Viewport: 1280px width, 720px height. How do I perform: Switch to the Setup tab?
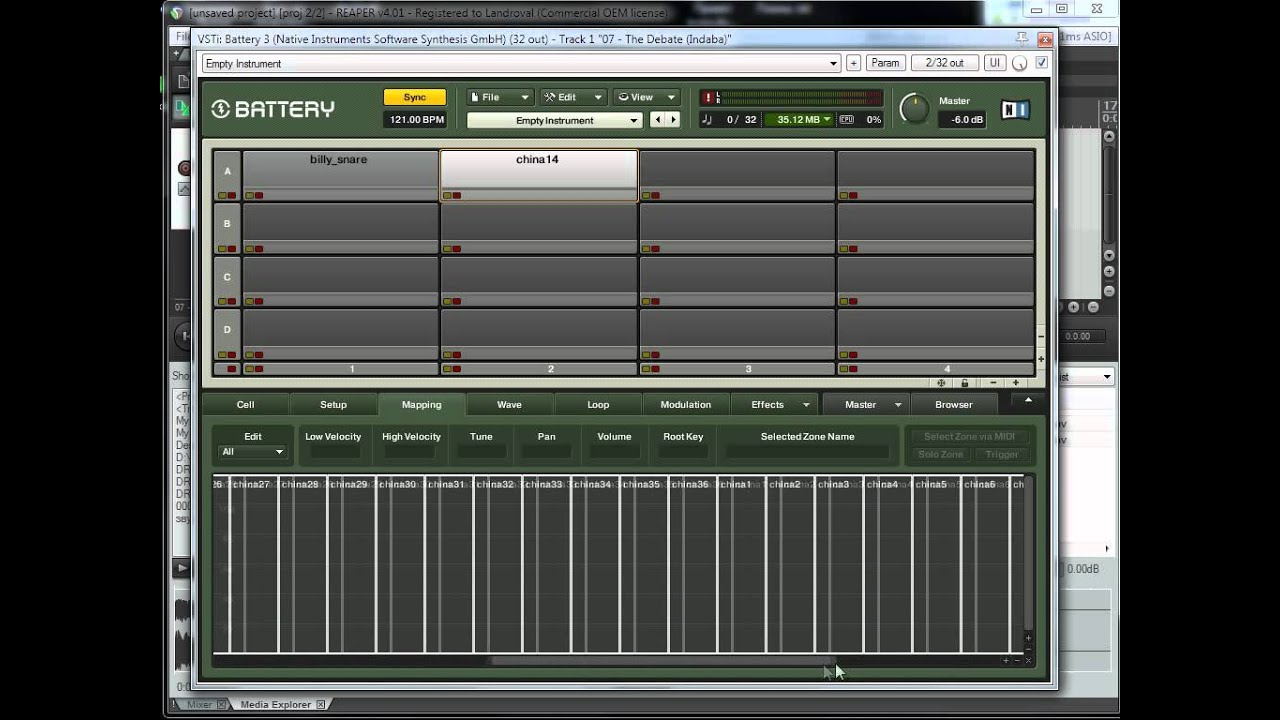click(333, 405)
